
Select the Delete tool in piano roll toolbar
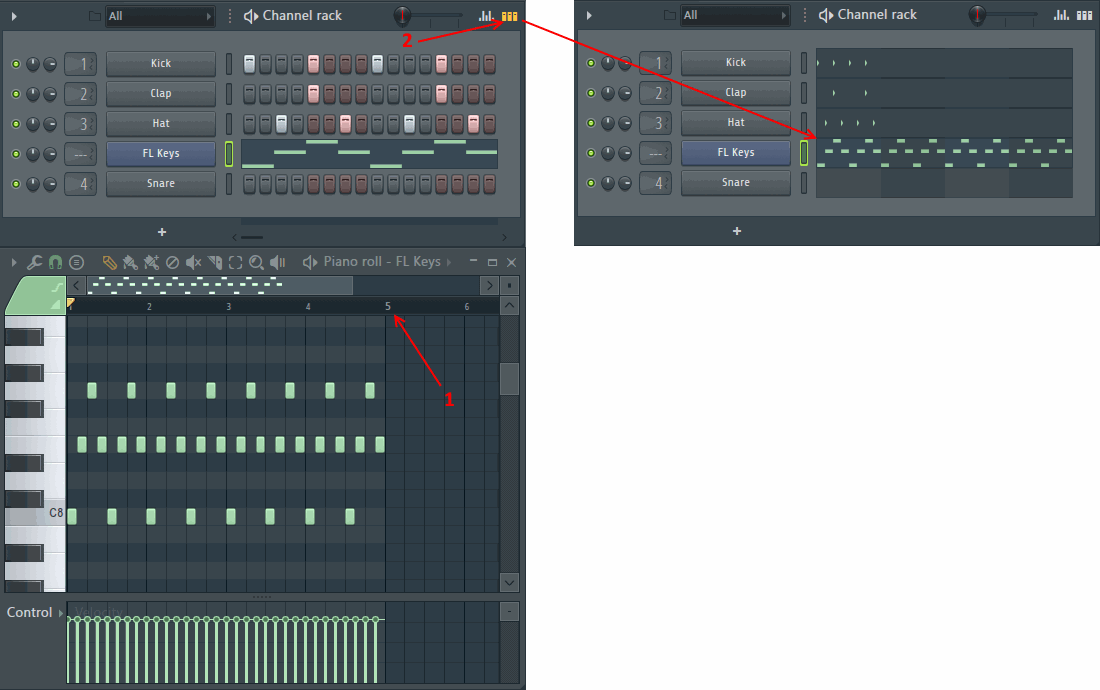pyautogui.click(x=172, y=262)
